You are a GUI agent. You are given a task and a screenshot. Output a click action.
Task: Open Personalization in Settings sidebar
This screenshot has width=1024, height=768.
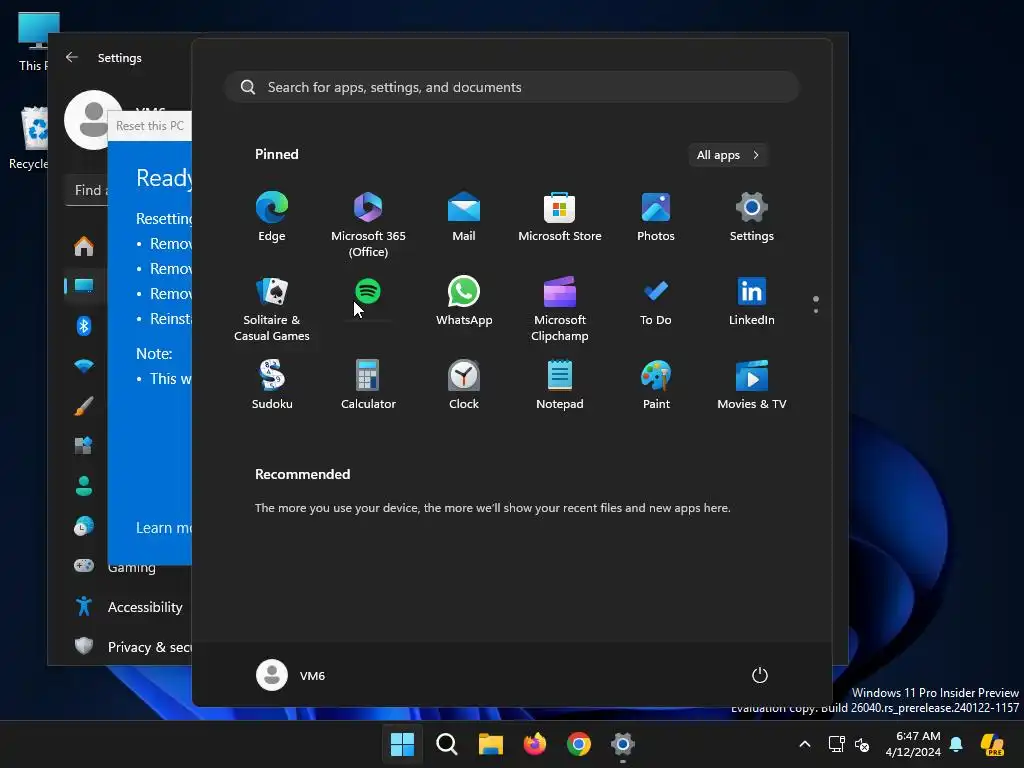84,406
